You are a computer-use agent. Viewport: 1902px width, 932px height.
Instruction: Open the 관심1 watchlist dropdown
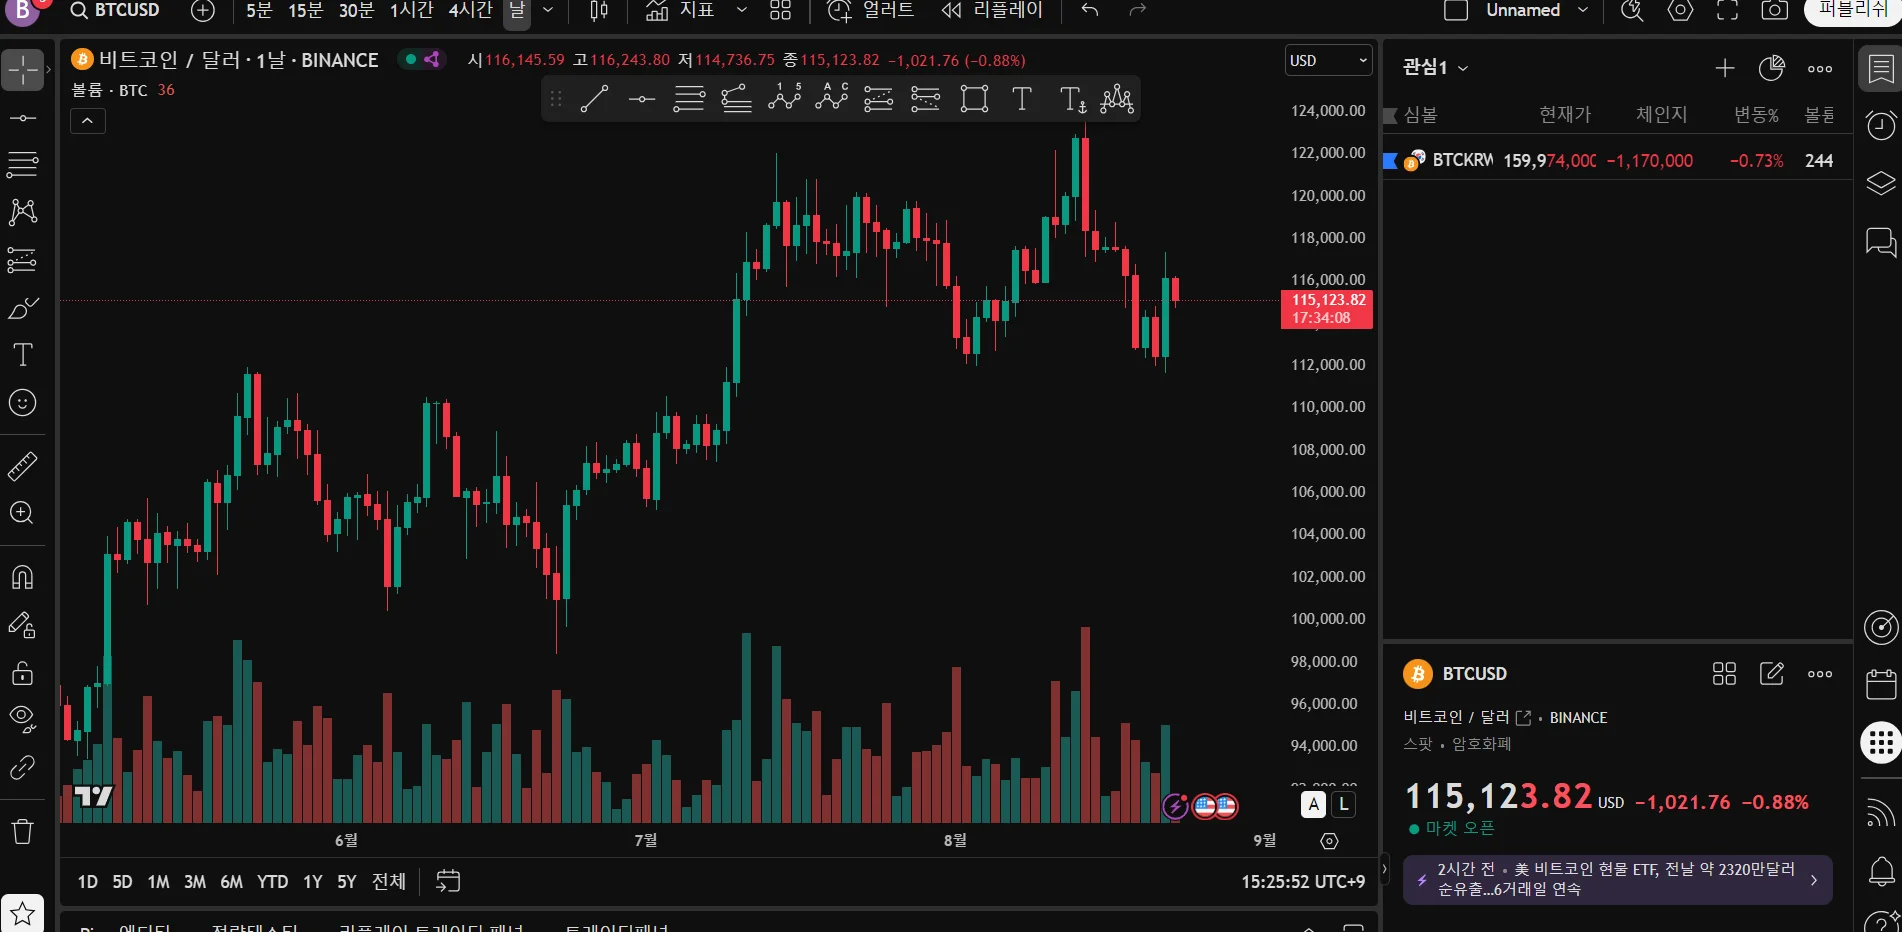coord(1435,67)
